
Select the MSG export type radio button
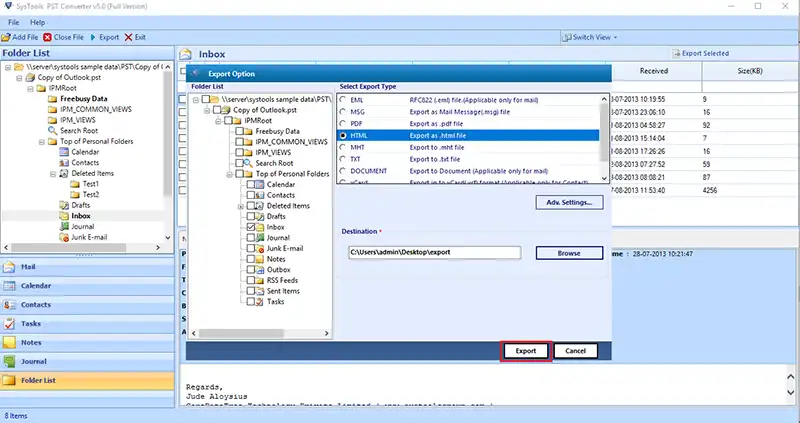[x=343, y=112]
